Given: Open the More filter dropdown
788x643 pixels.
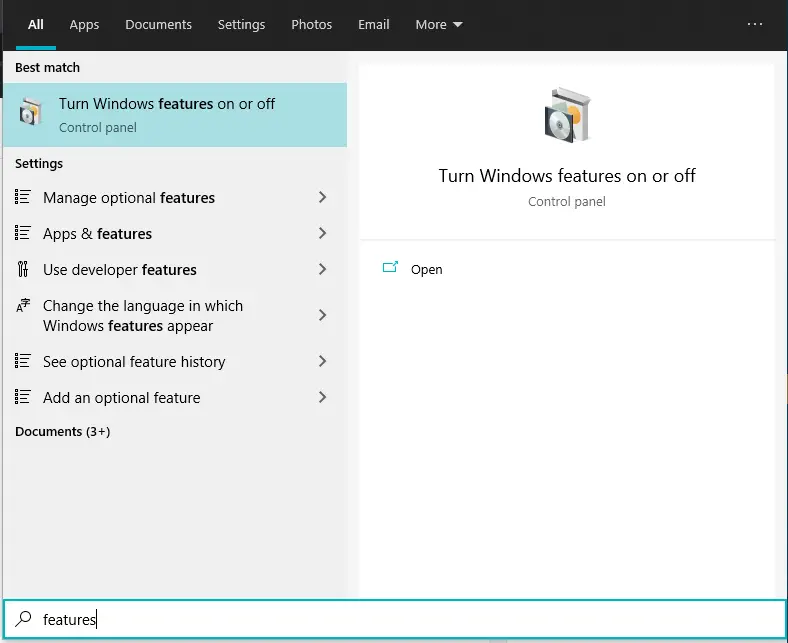Looking at the screenshot, I should coord(439,25).
